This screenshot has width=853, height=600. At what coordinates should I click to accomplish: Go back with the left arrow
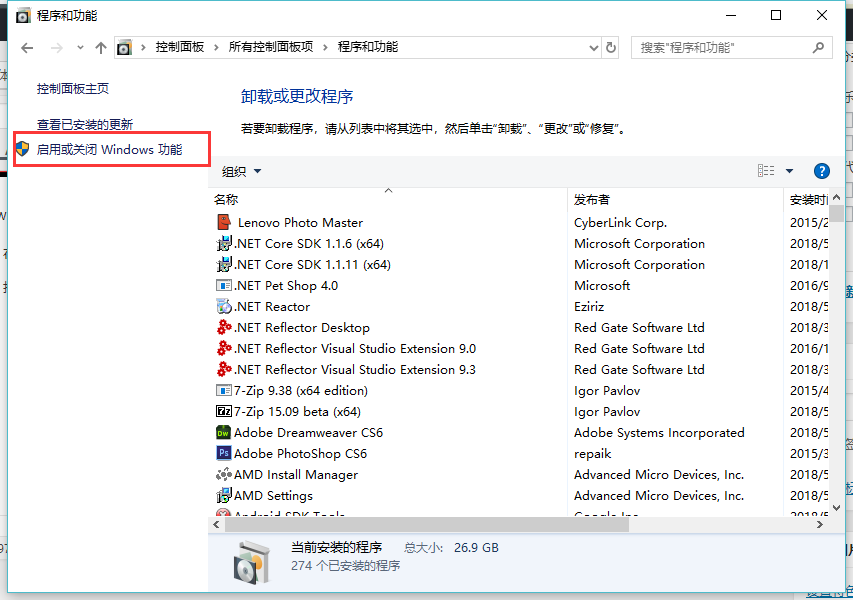tap(27, 48)
